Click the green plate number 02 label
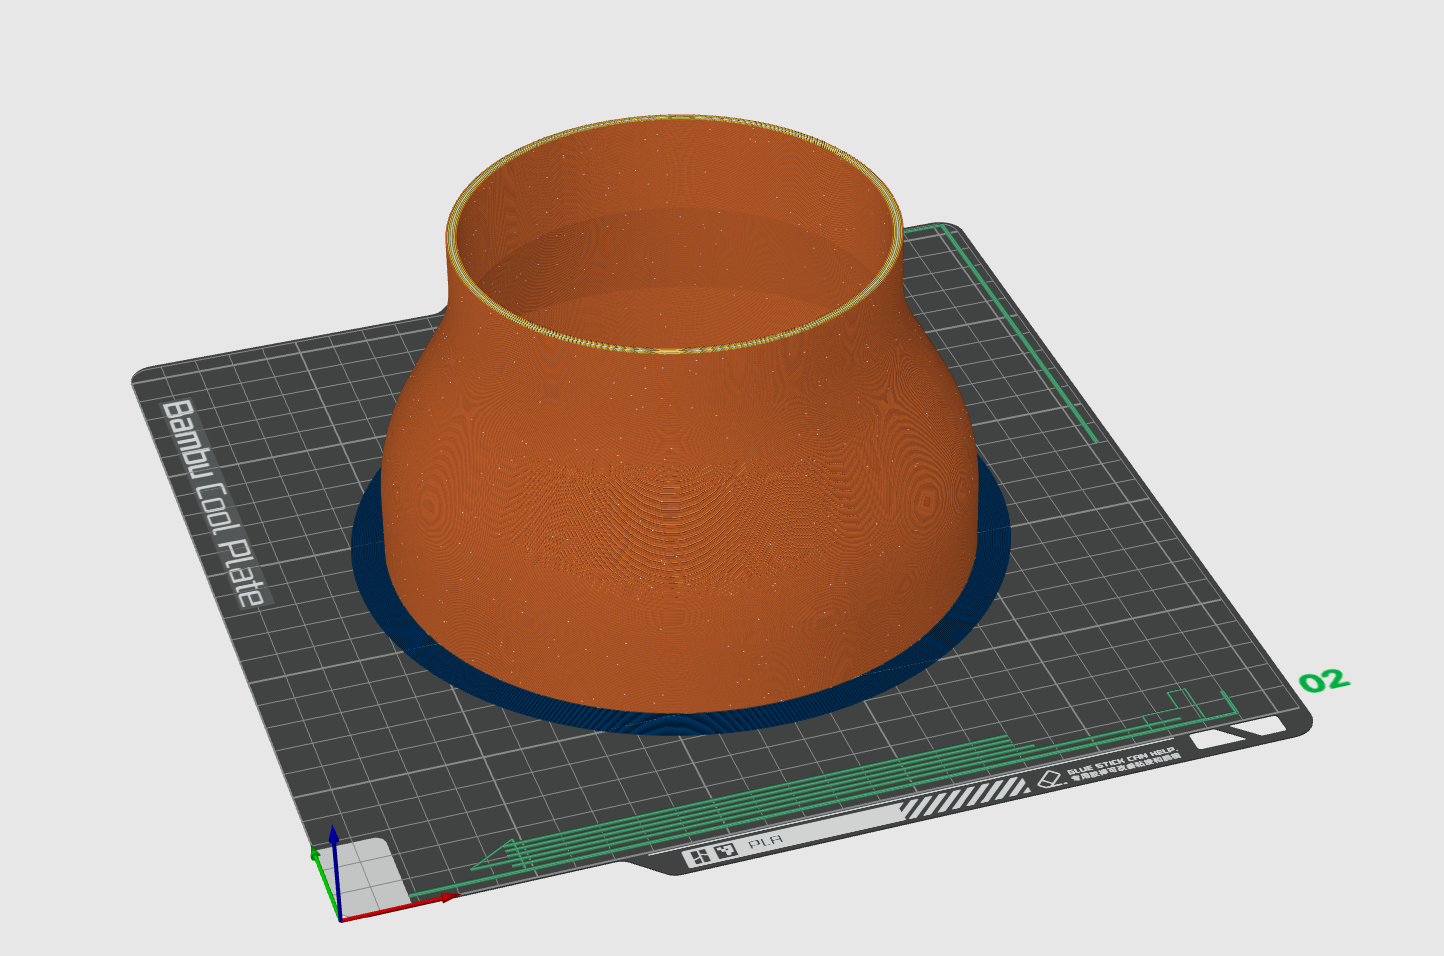 pos(1324,682)
